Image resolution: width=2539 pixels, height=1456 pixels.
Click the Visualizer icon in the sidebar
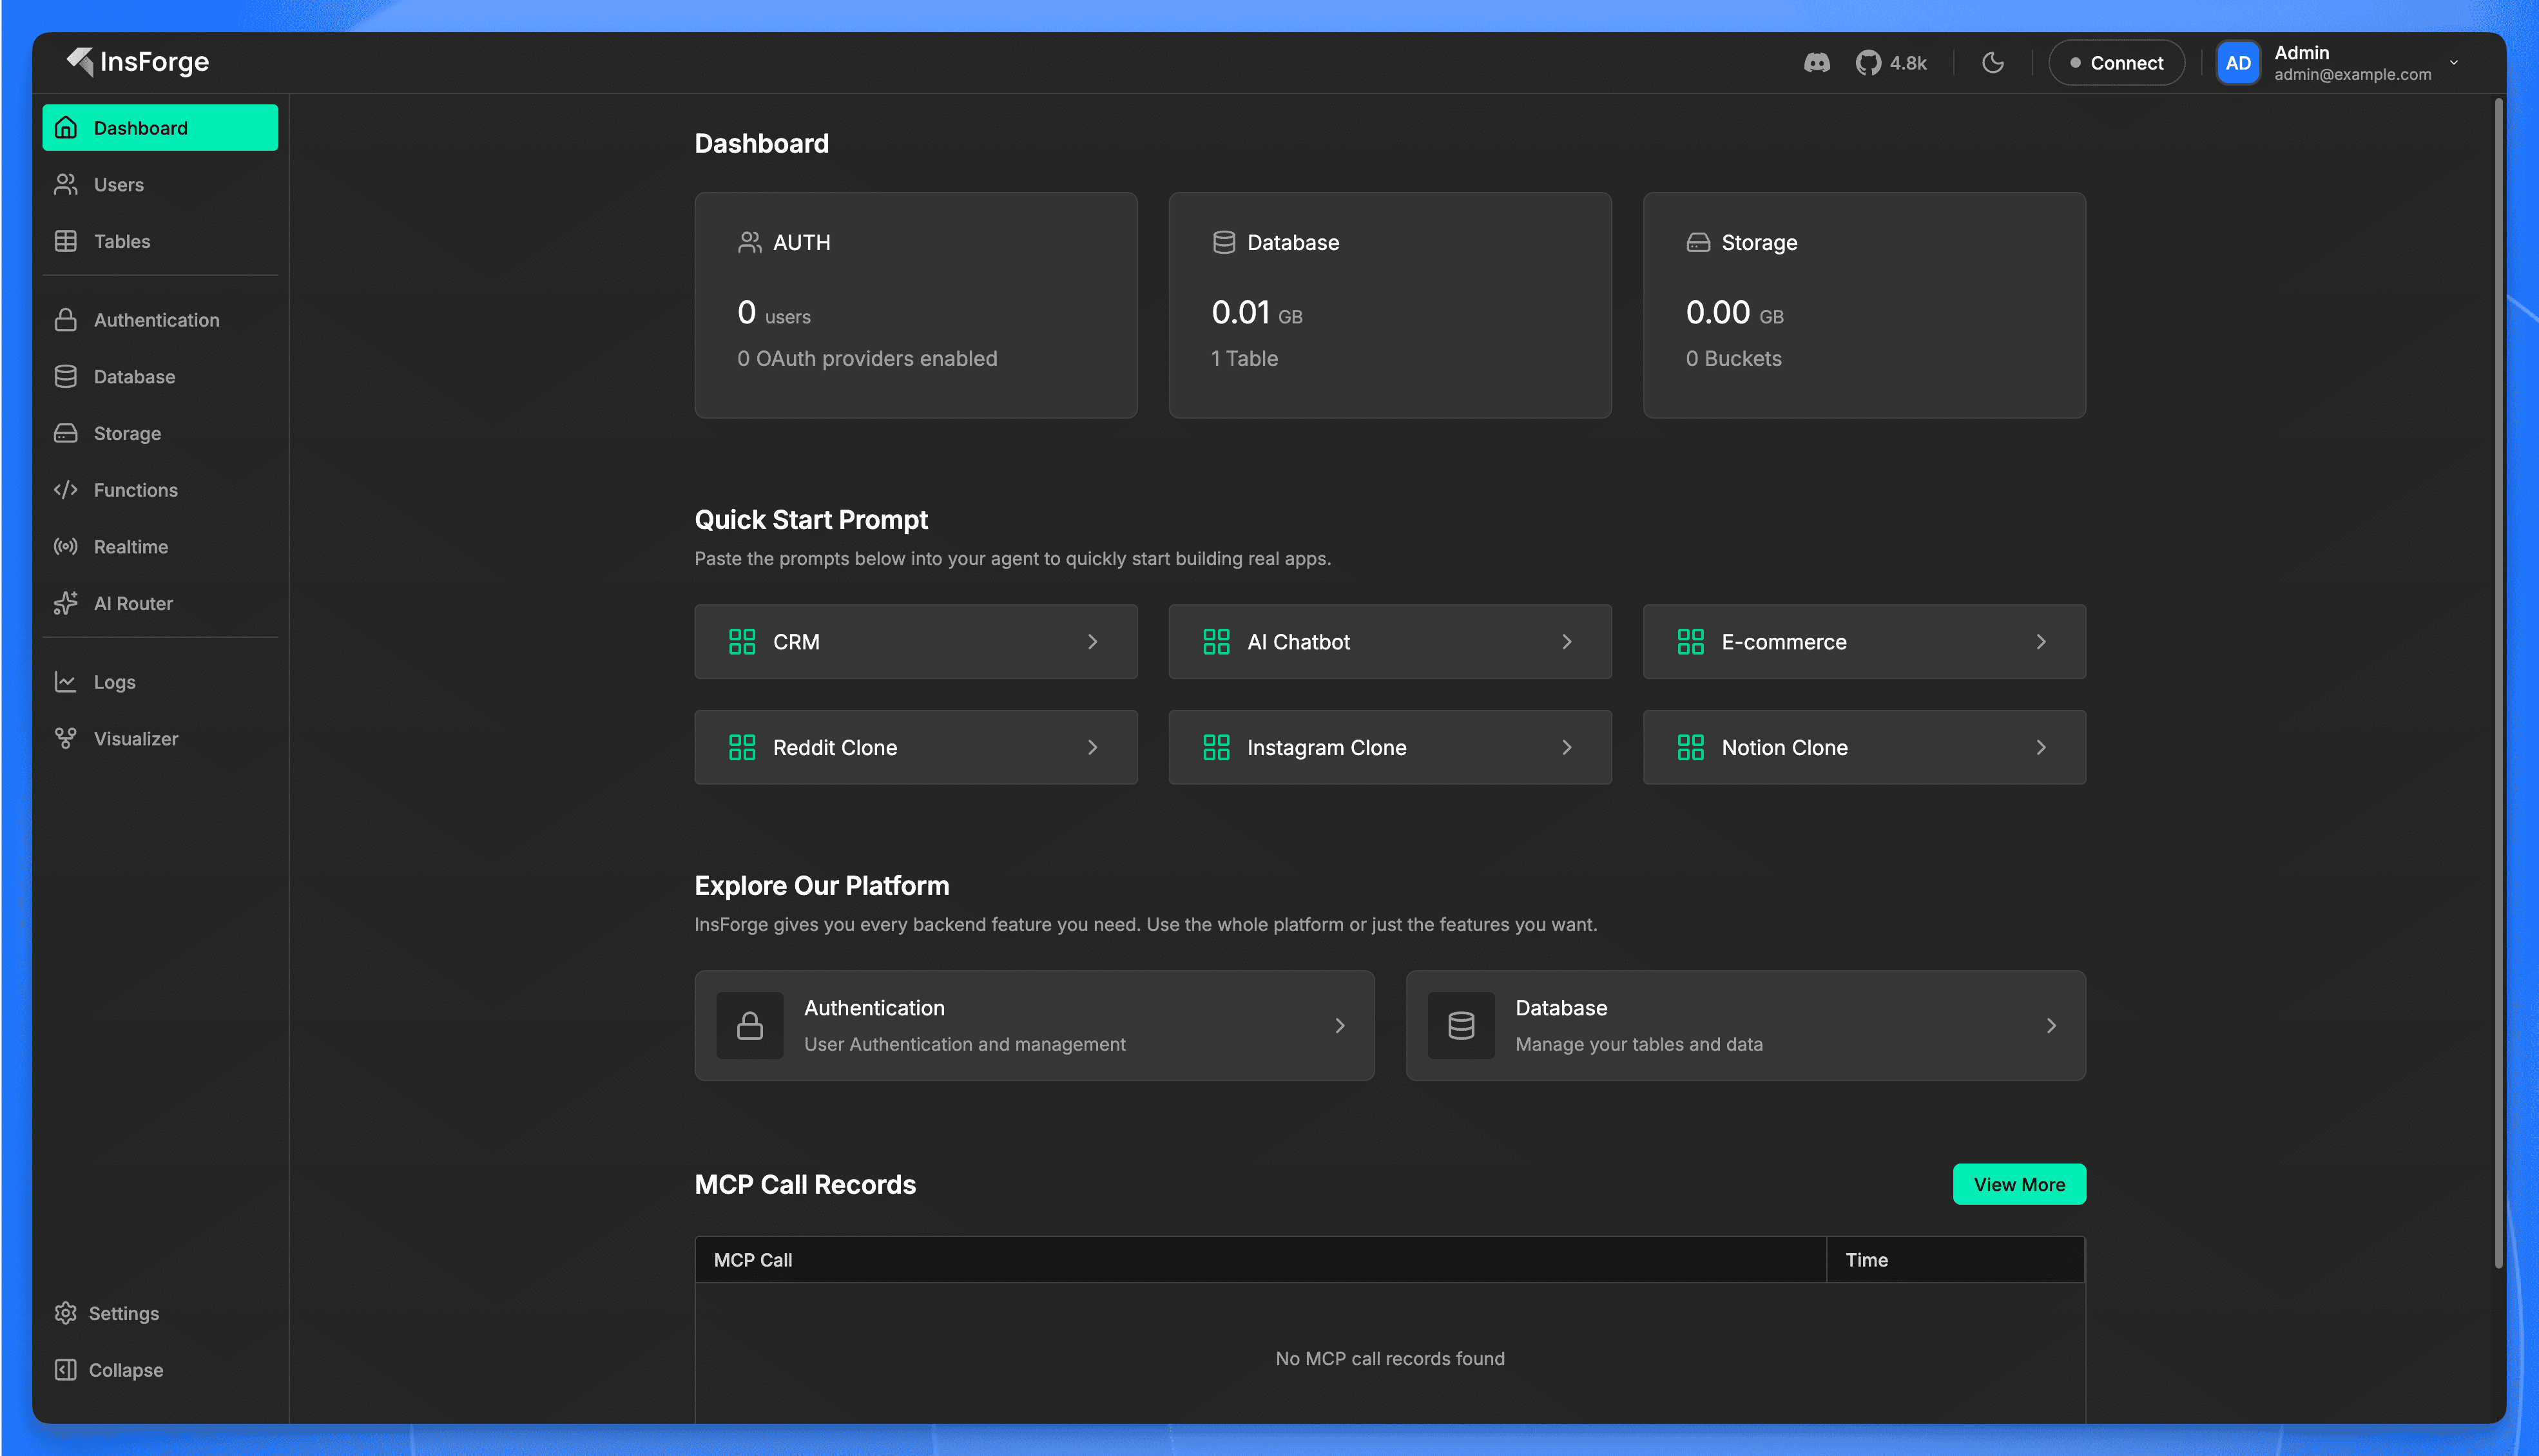(65, 738)
